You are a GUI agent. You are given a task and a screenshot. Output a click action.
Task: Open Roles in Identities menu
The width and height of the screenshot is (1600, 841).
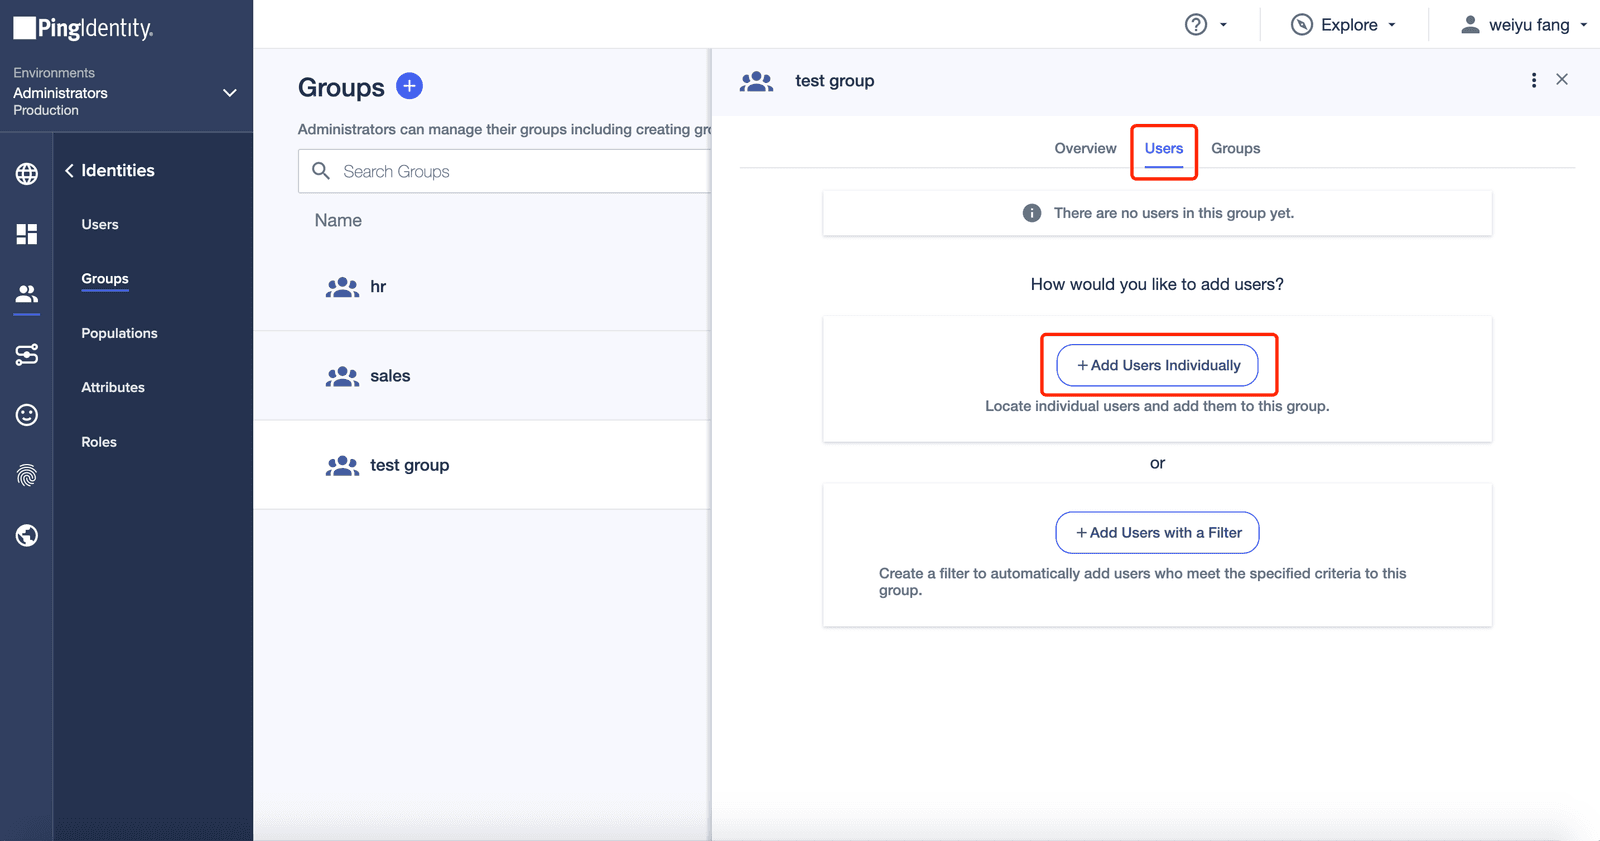click(99, 442)
